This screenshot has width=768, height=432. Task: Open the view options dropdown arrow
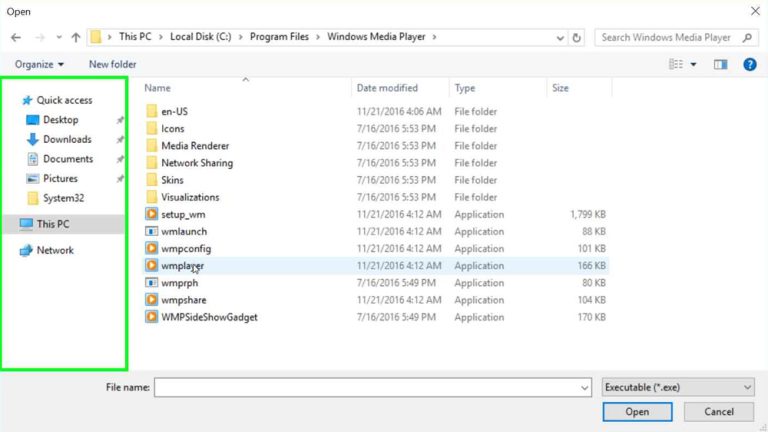click(x=693, y=64)
